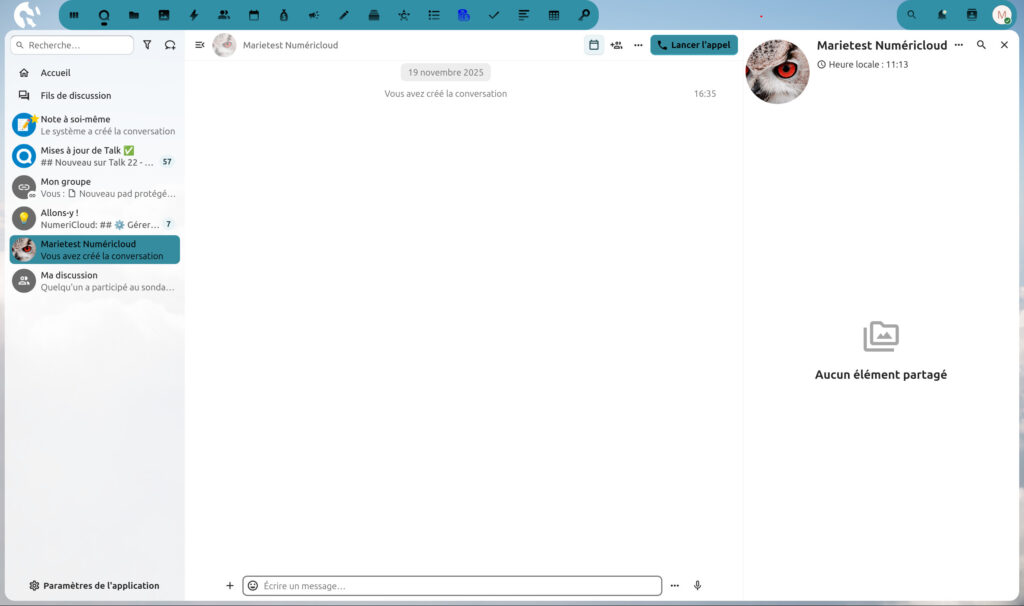This screenshot has height=606, width=1024.
Task: Click the owl avatar in the chat header
Action: click(x=224, y=45)
